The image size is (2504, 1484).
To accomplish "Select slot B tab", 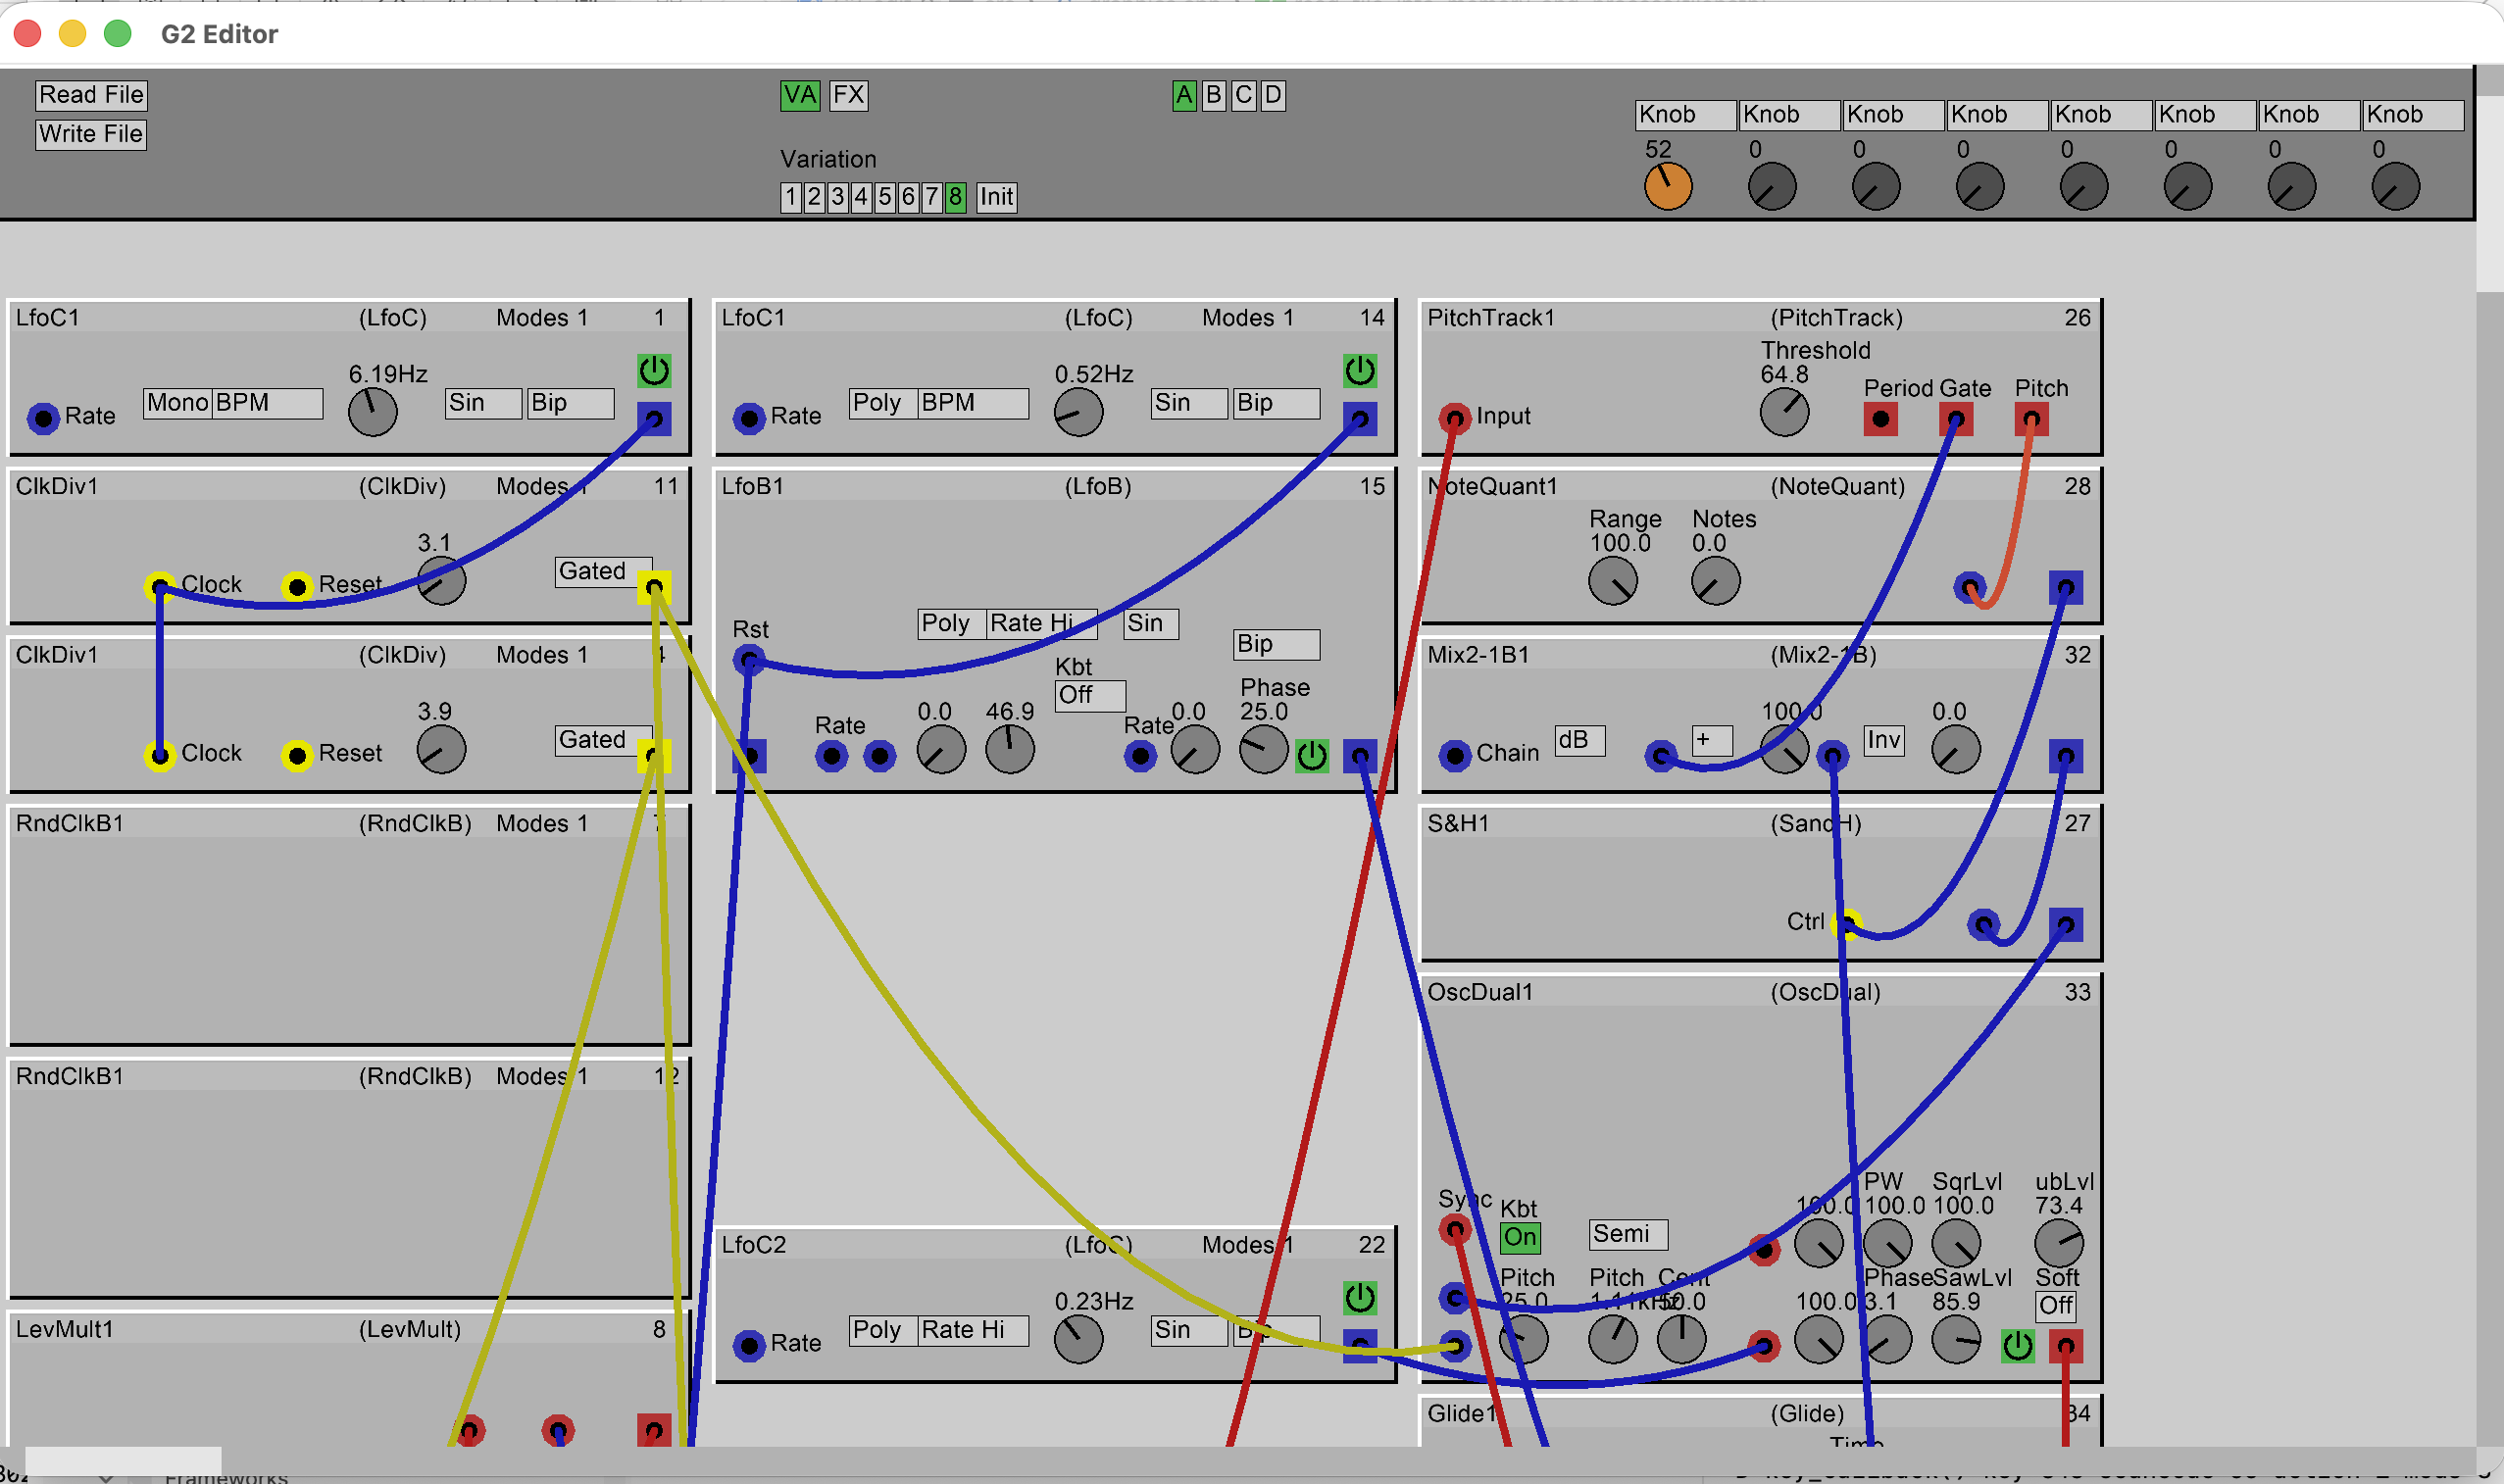I will [x=1213, y=95].
